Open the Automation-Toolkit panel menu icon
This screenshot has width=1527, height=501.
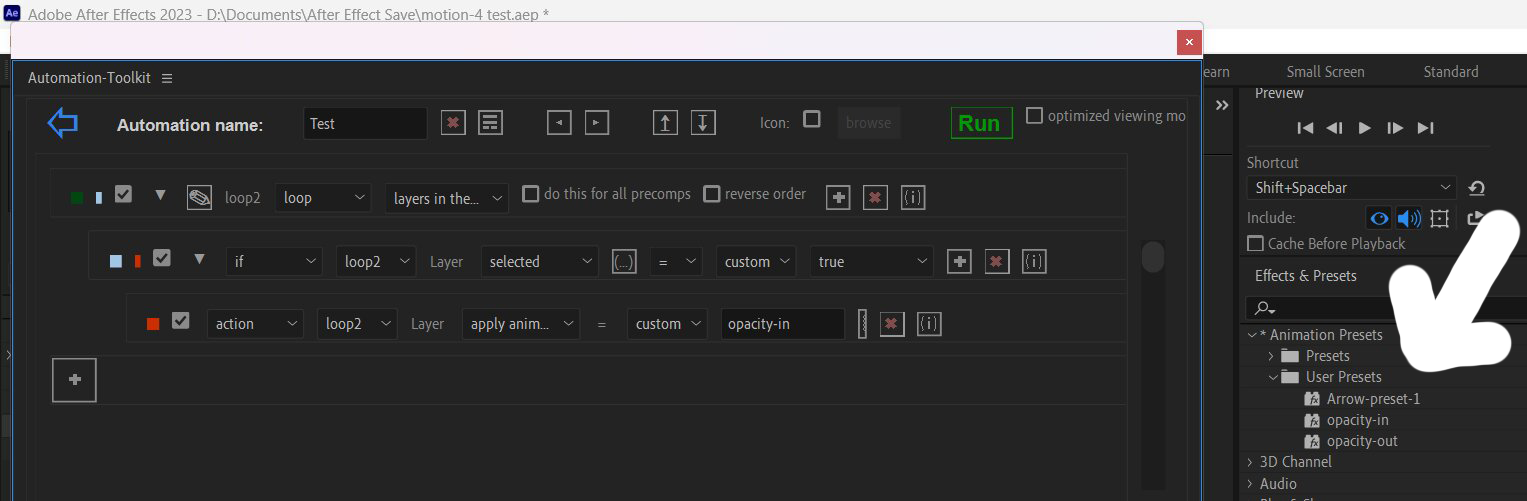point(167,78)
